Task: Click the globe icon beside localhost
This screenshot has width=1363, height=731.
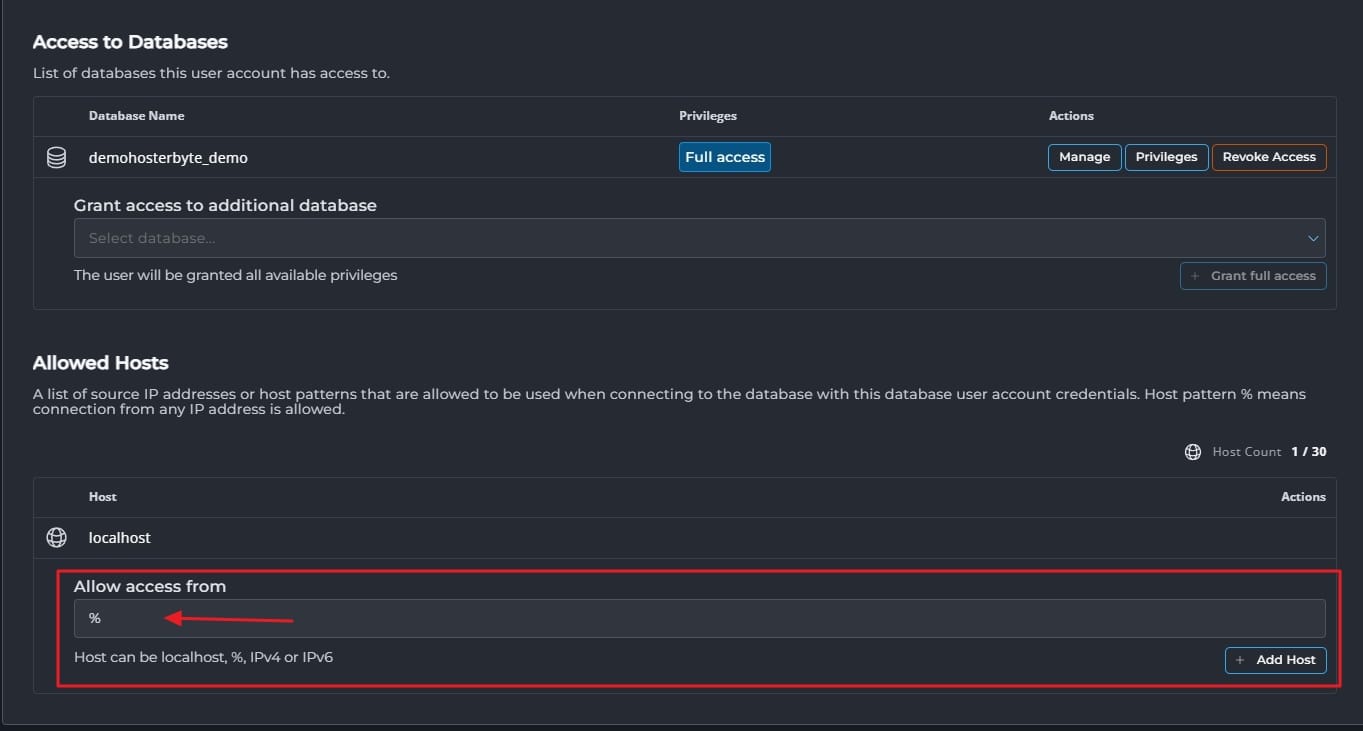Action: click(x=57, y=538)
